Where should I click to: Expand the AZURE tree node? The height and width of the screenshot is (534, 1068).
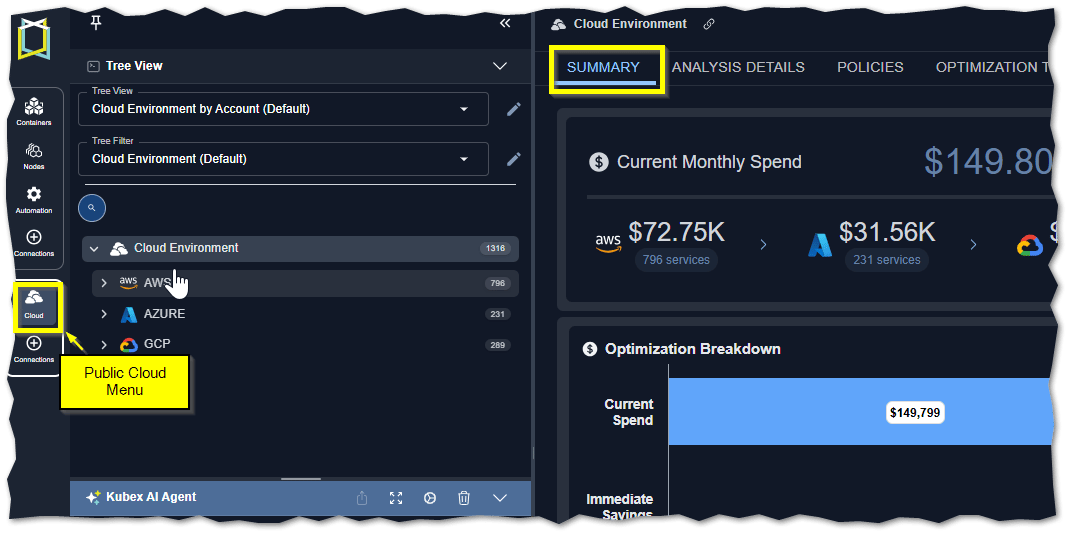pyautogui.click(x=104, y=314)
